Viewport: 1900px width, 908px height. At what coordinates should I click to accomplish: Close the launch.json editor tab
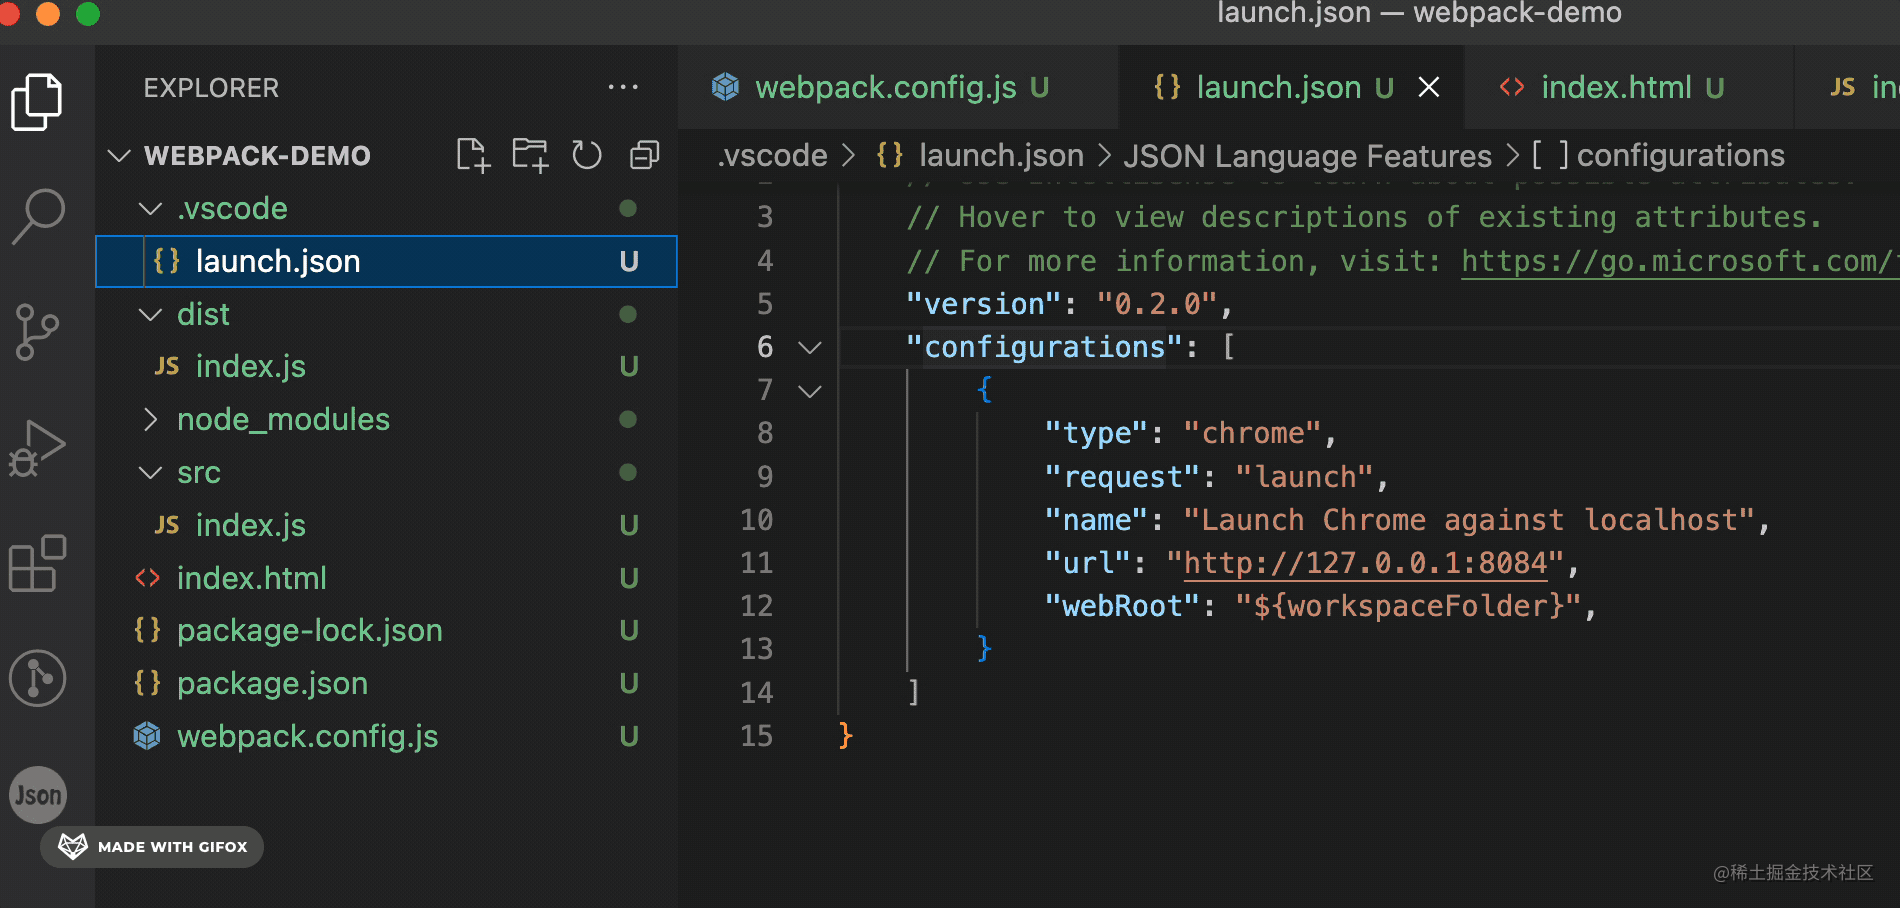pyautogui.click(x=1429, y=87)
